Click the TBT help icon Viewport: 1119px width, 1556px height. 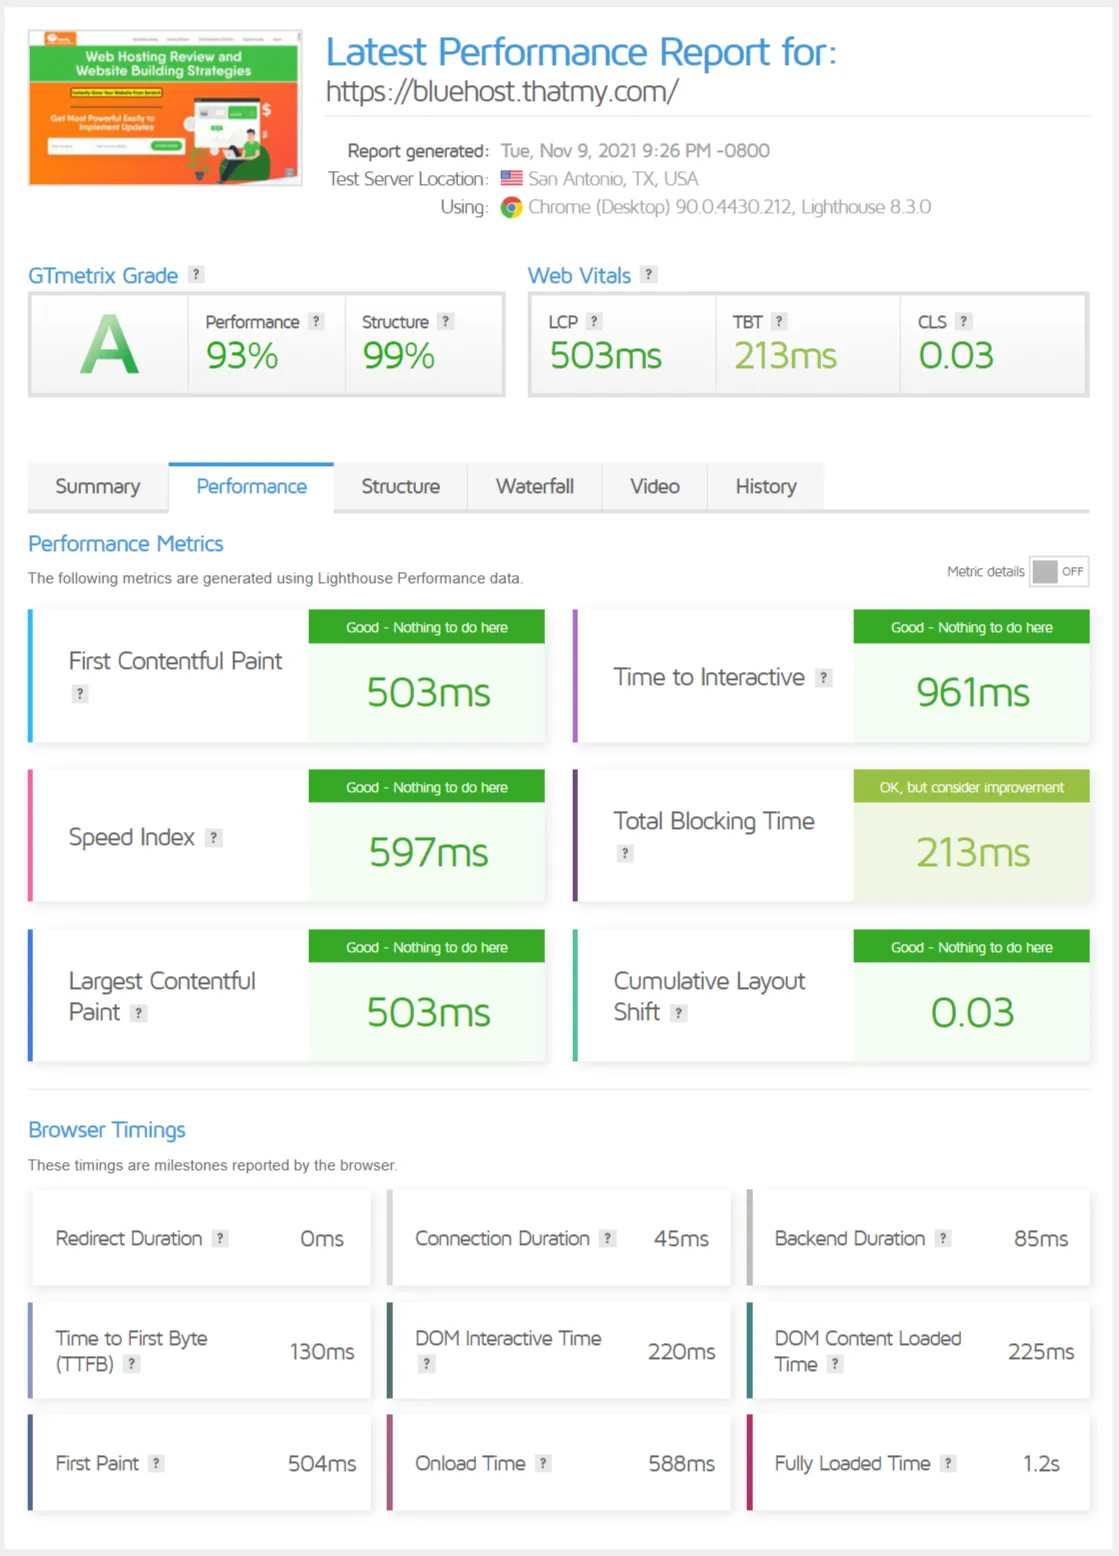(779, 321)
